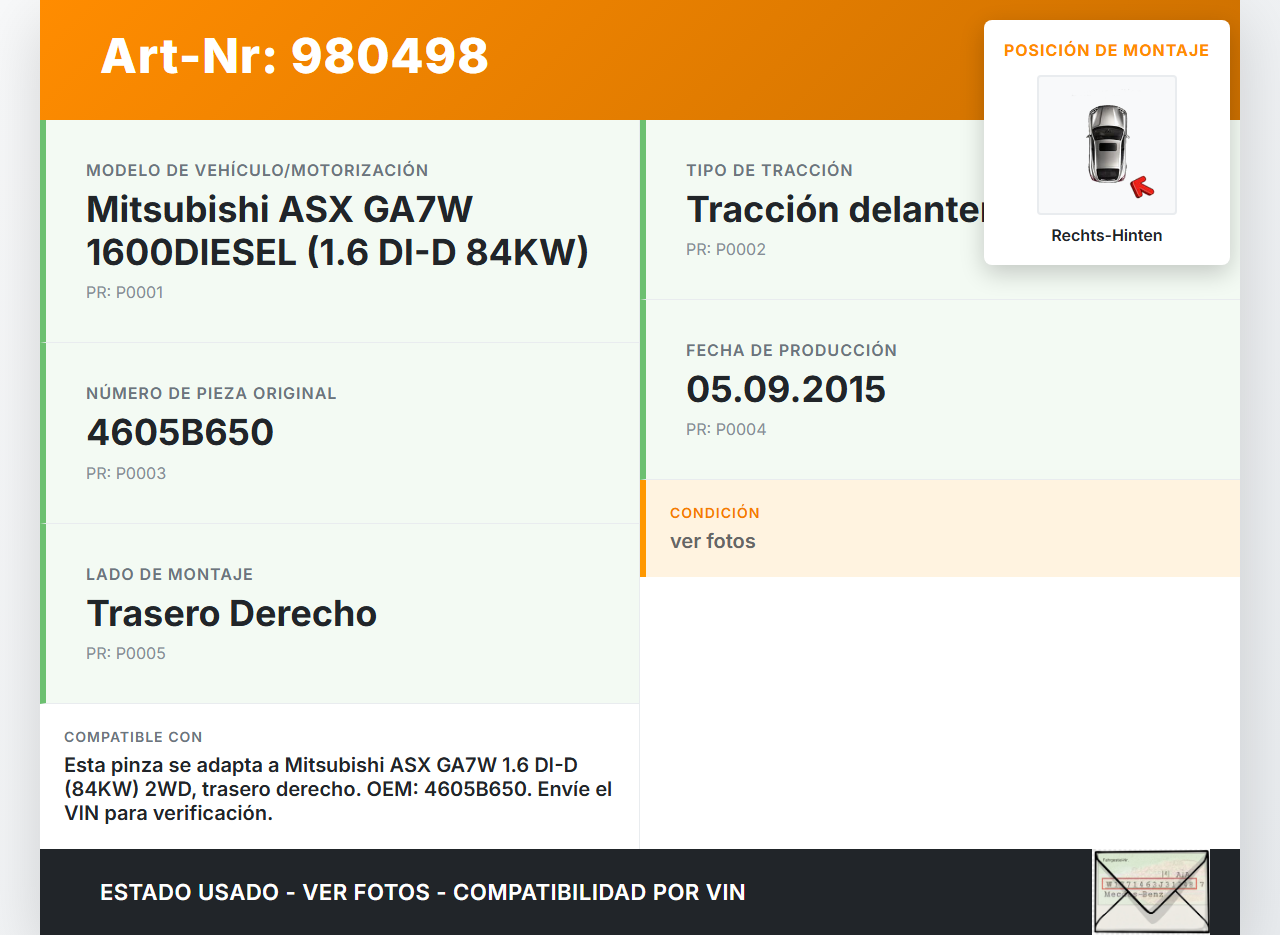Click the ESTADO USADO footer banner text
1280x935 pixels.
pos(422,892)
